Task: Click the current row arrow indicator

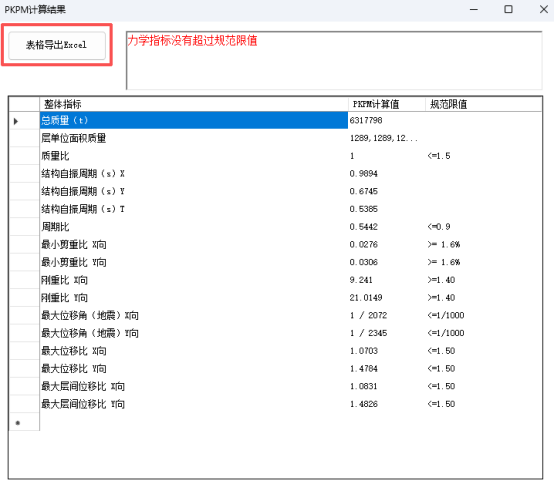Action: click(16, 121)
